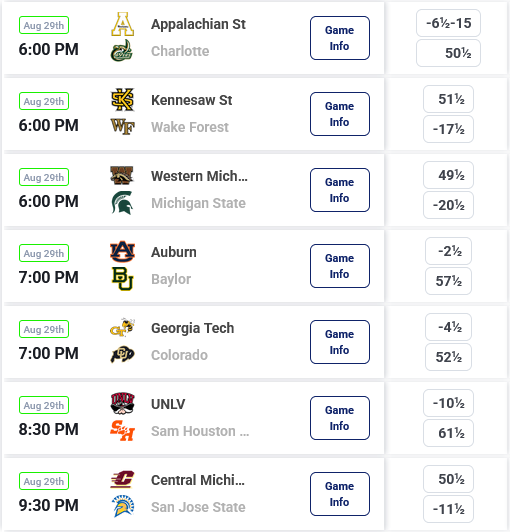Select the Auburn AU logo
This screenshot has height=532, width=510.
122,252
